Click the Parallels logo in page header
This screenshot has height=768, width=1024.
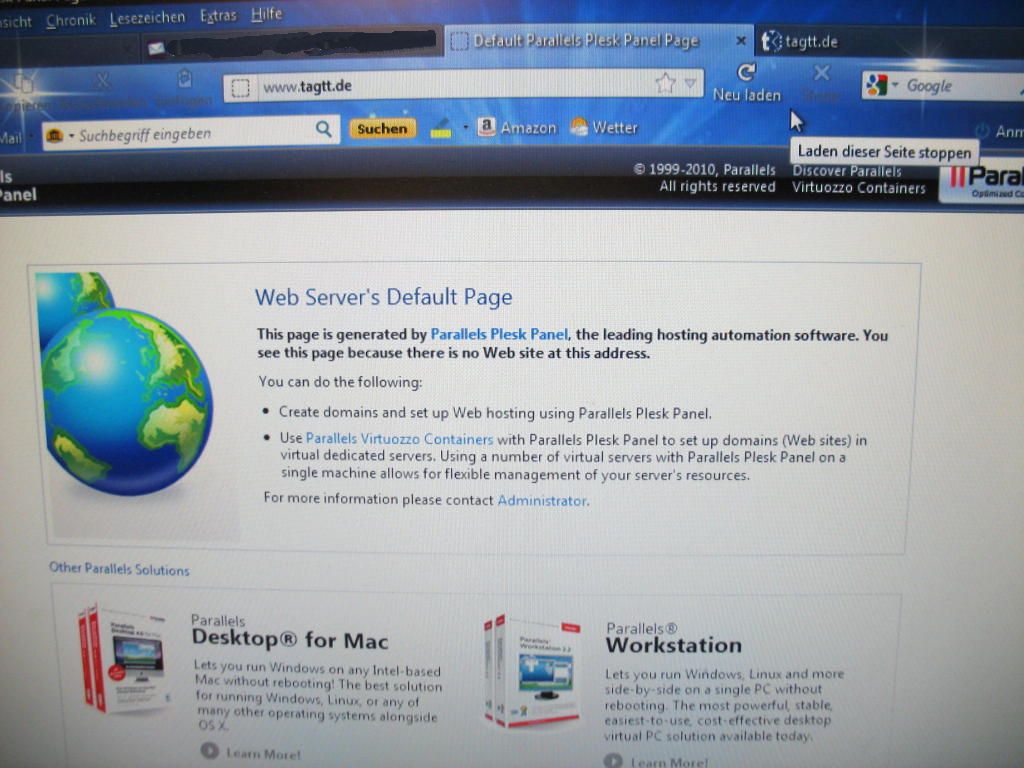[982, 181]
